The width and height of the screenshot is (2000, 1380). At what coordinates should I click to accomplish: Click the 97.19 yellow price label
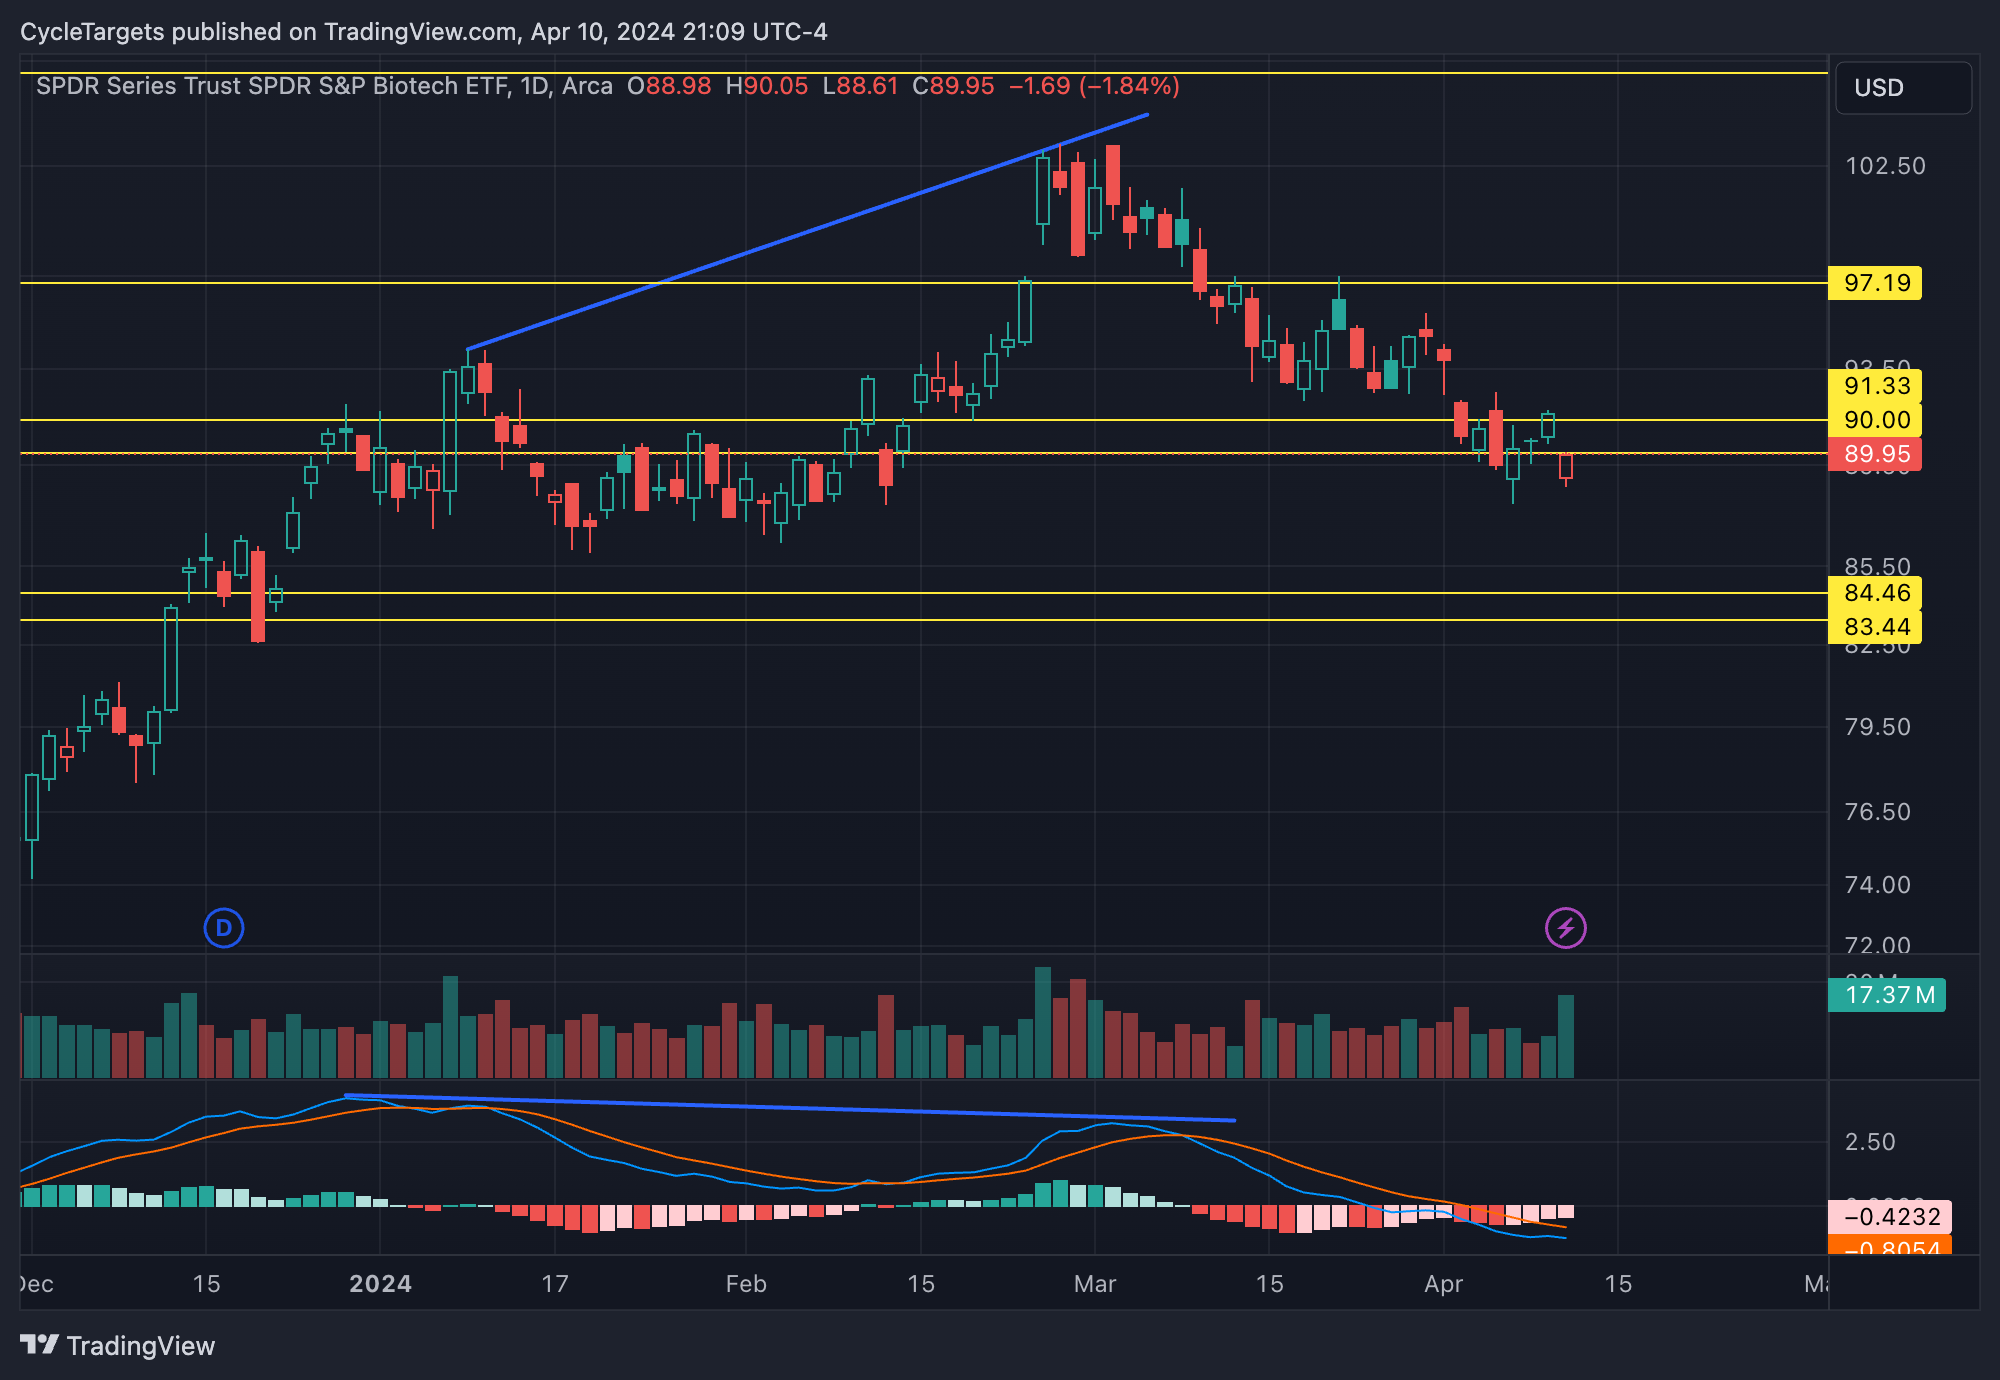1875,283
